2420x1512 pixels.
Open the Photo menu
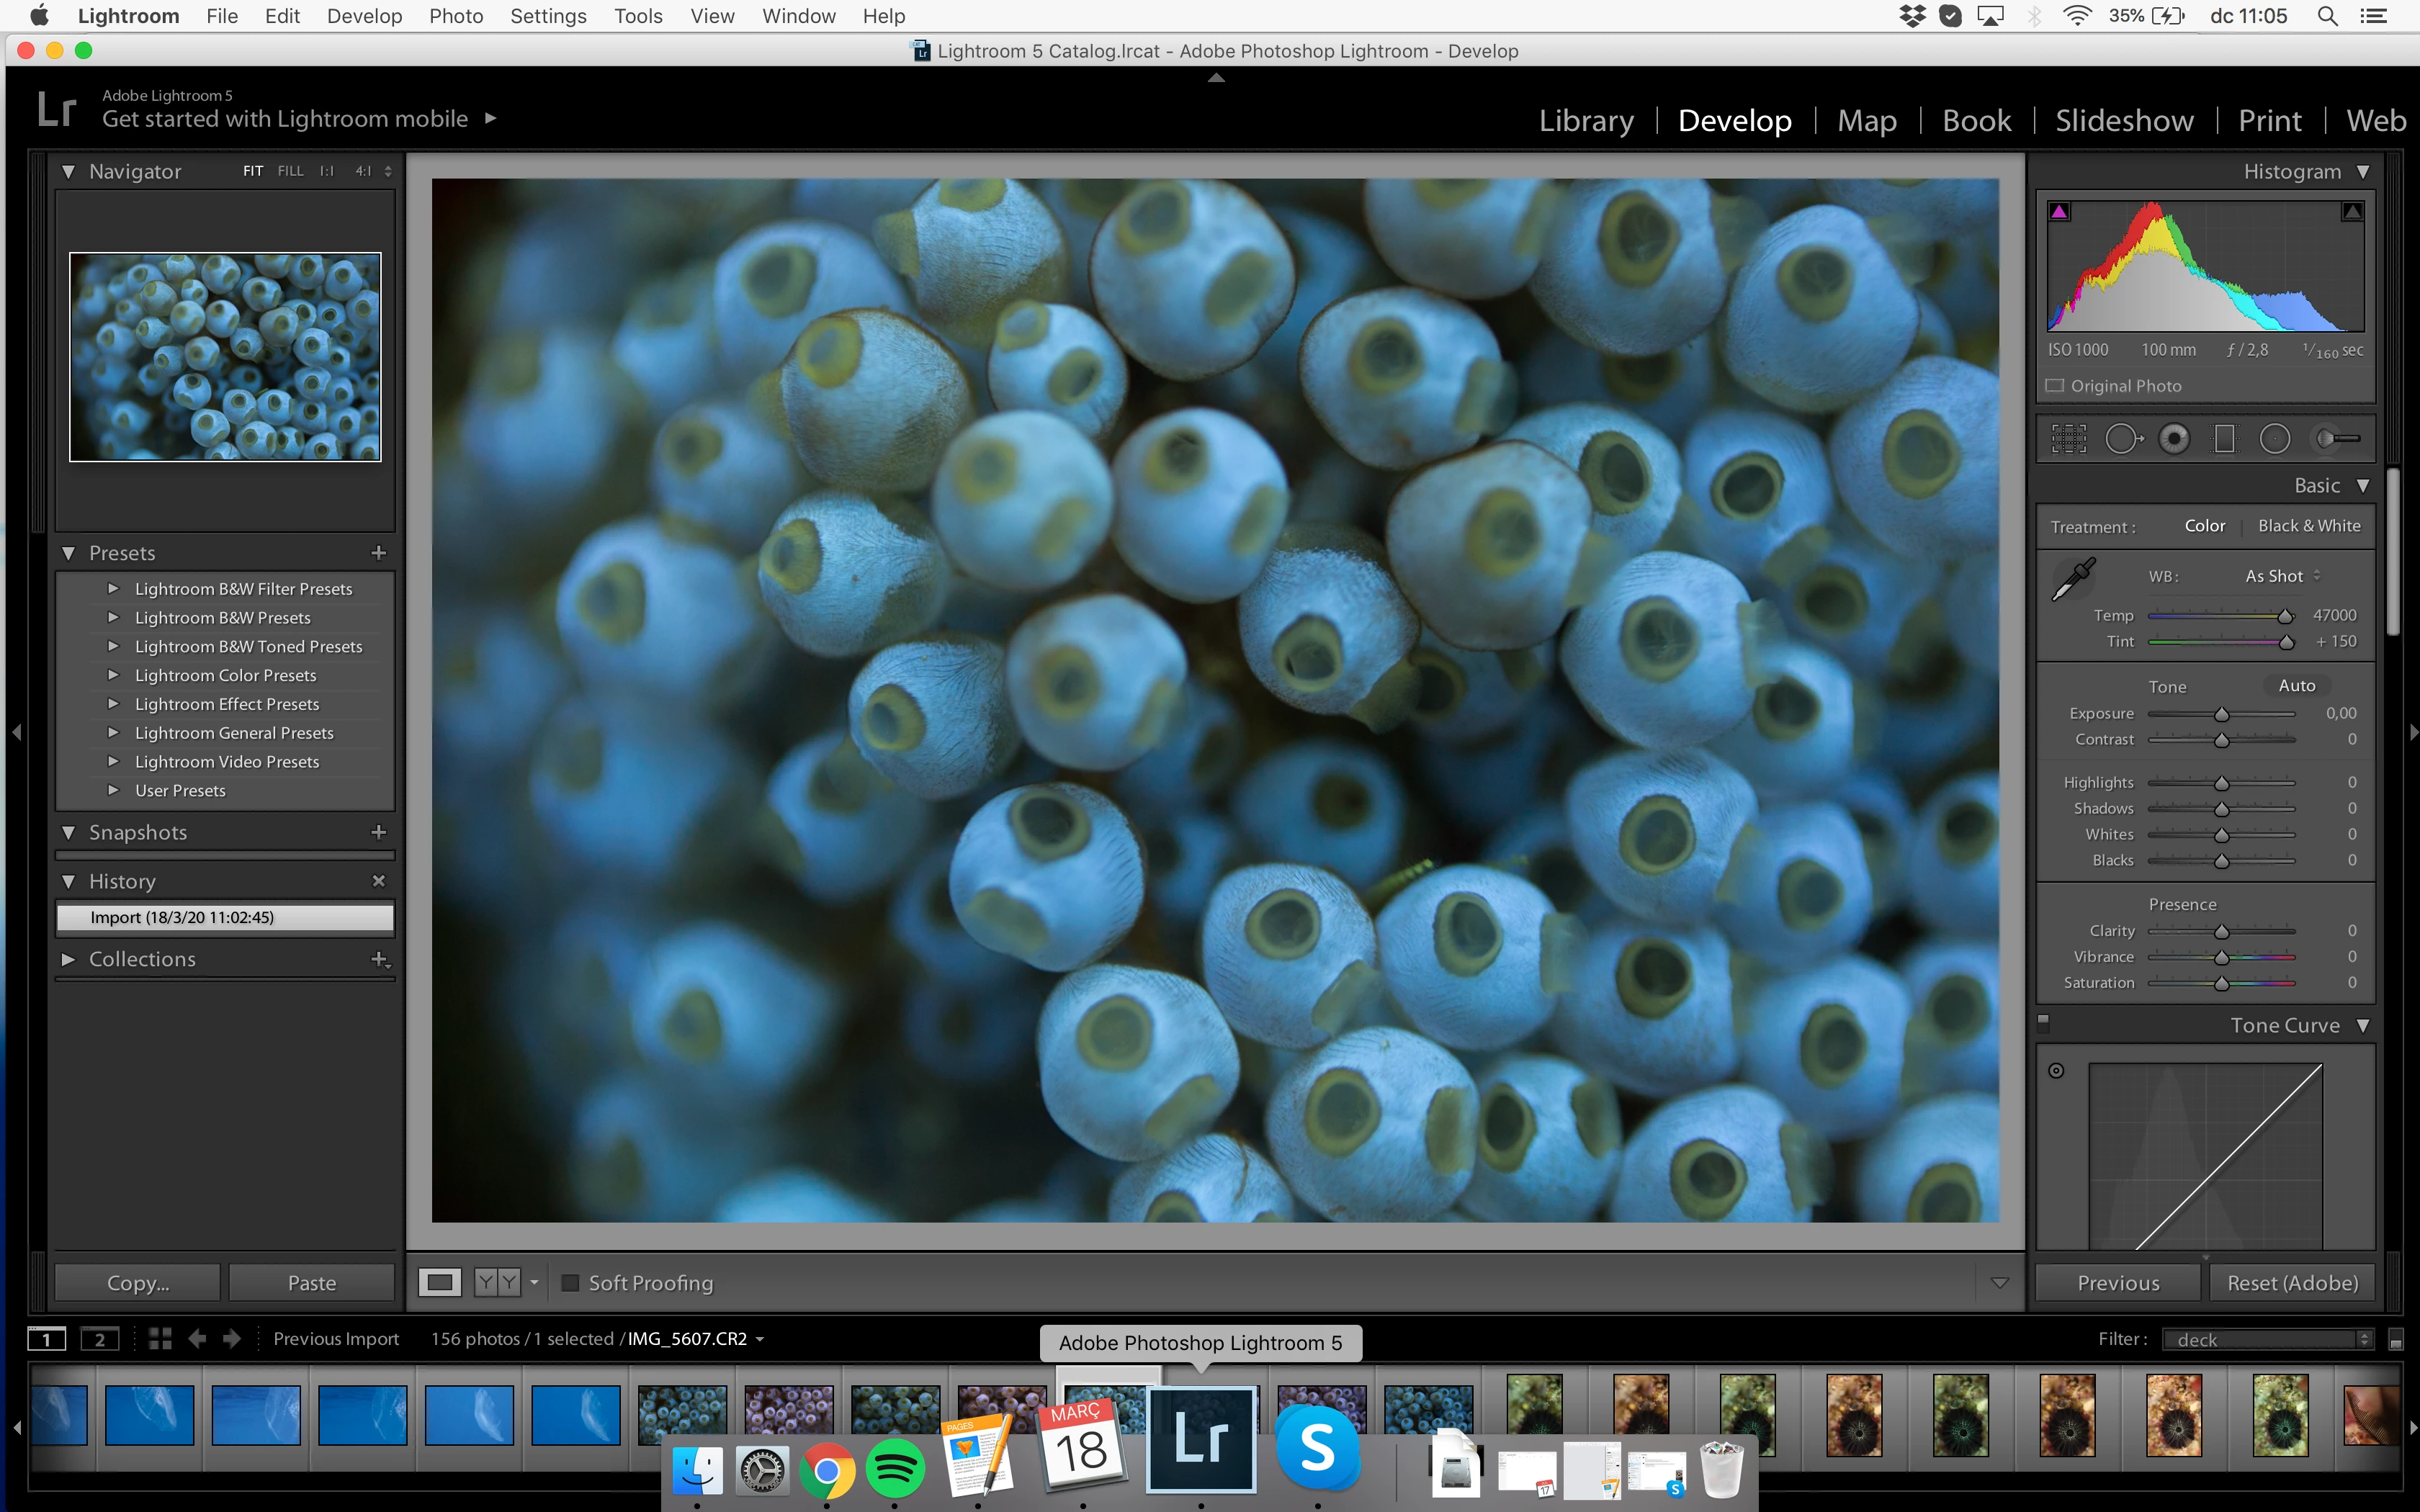pyautogui.click(x=456, y=16)
